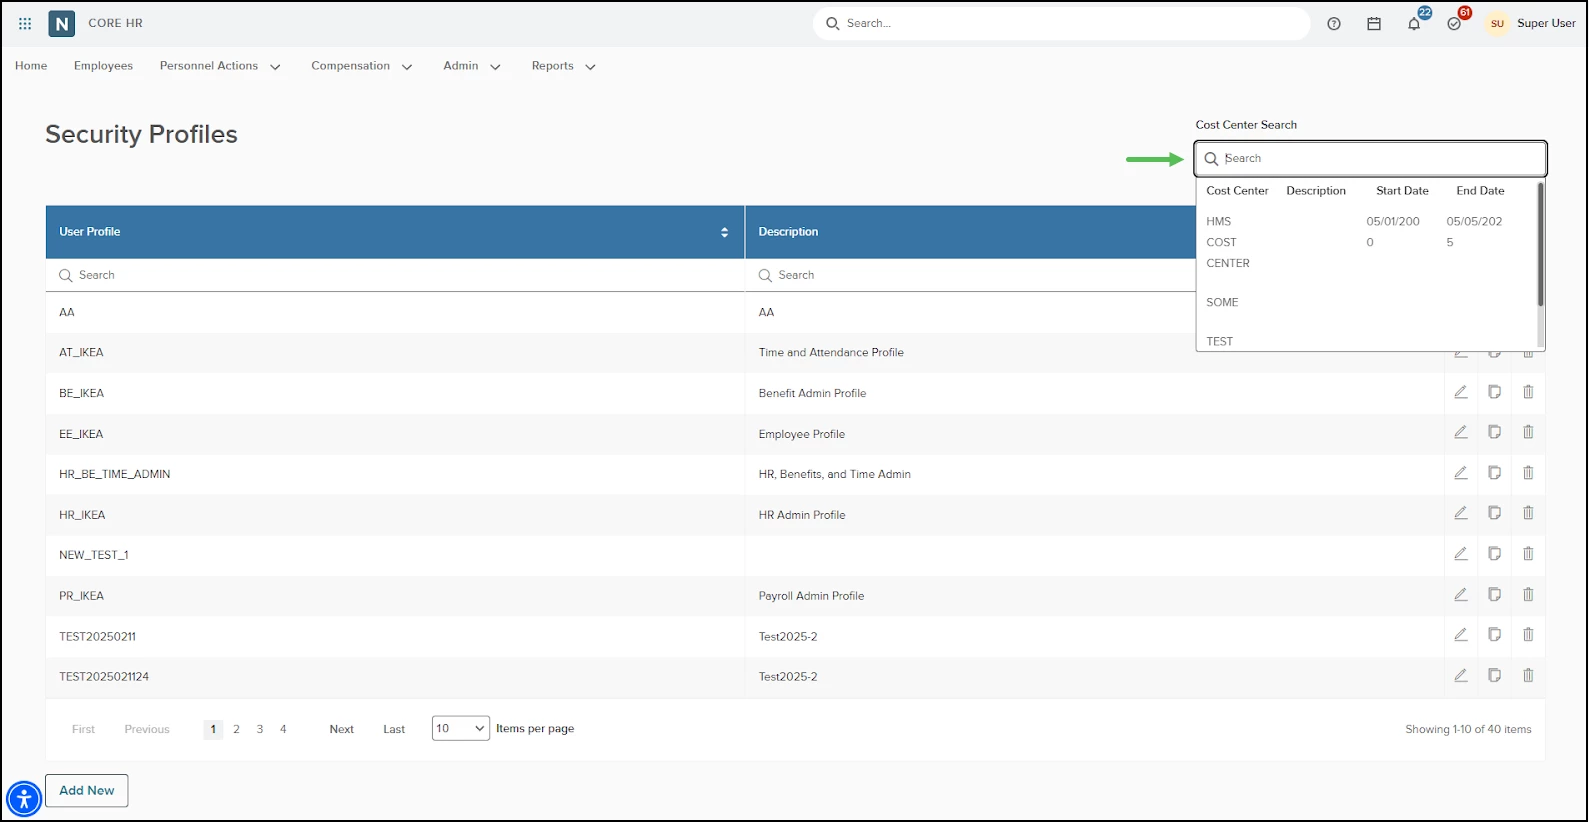
Task: Copy the EE_IKEA profile
Action: 1495,432
